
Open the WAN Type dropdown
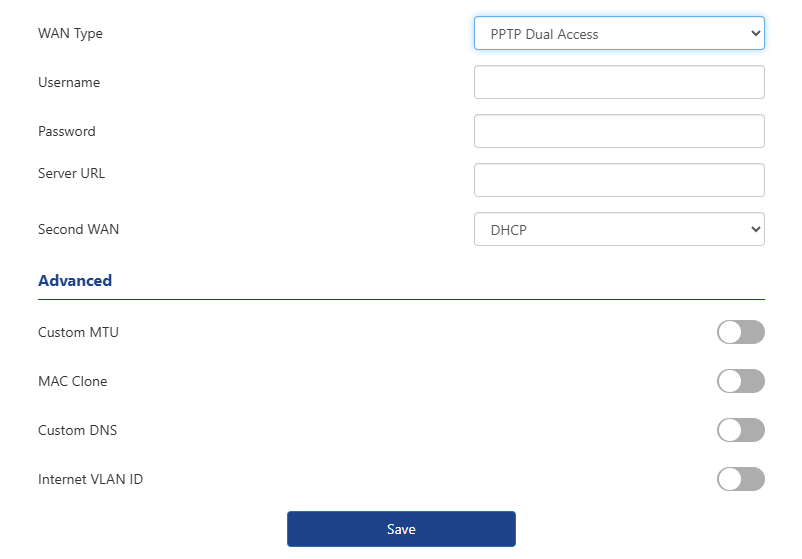tap(618, 33)
